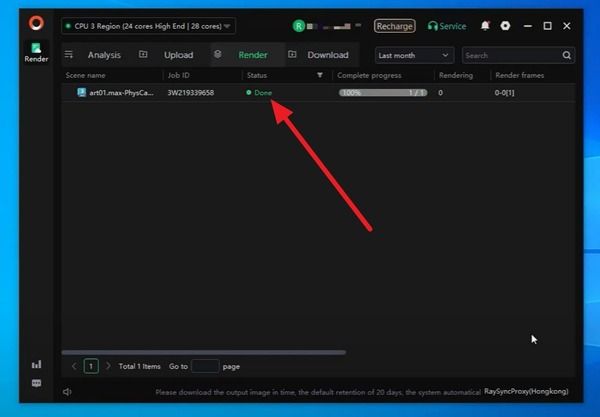This screenshot has width=600, height=417.
Task: Open the Last month period dropdown
Action: coord(414,55)
